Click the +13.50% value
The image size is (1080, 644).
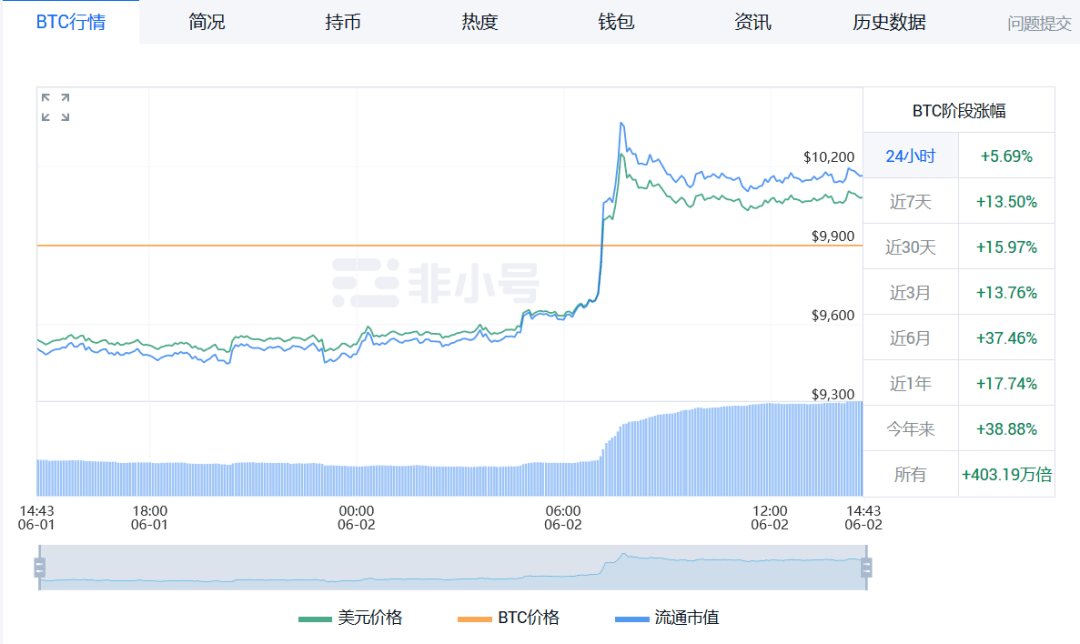(x=1006, y=202)
